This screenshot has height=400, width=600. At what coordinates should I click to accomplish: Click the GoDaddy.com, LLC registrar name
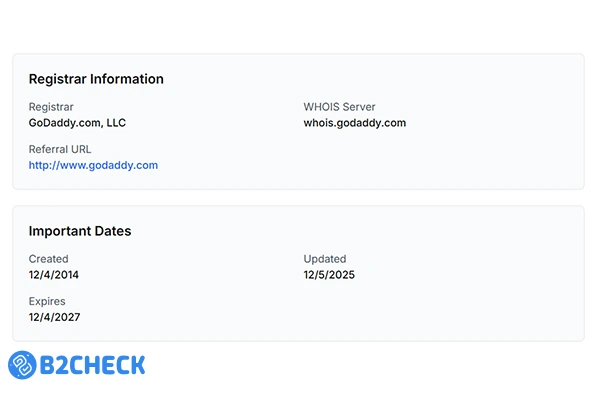[77, 123]
